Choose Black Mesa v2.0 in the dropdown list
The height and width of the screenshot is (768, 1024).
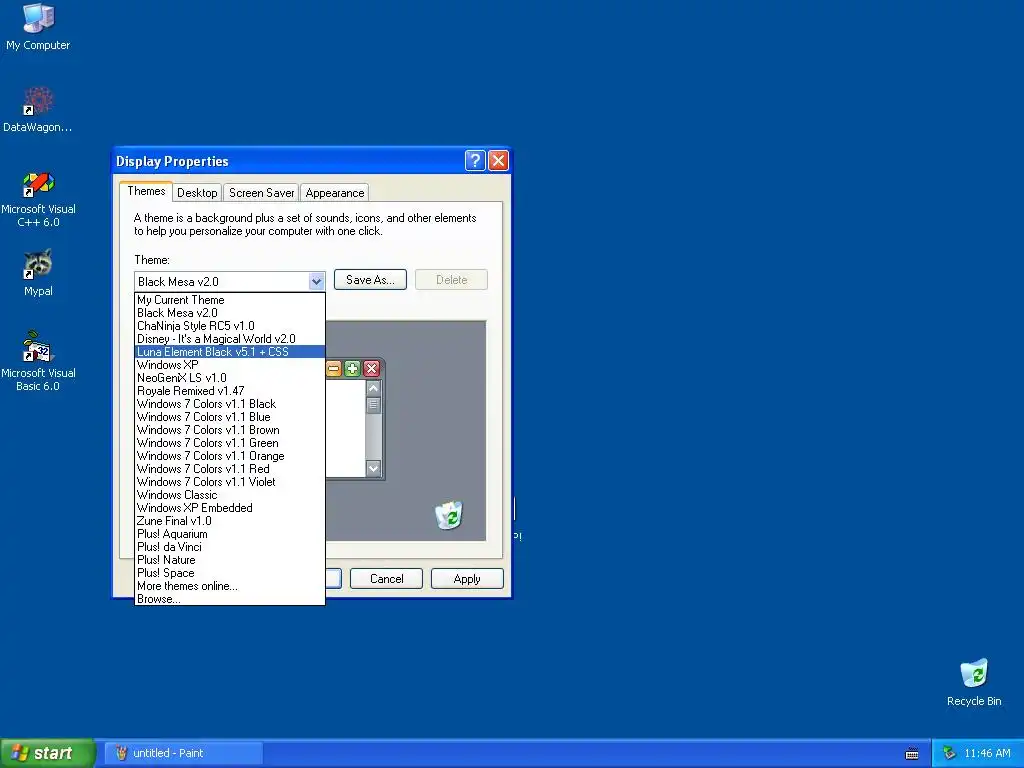(x=230, y=313)
